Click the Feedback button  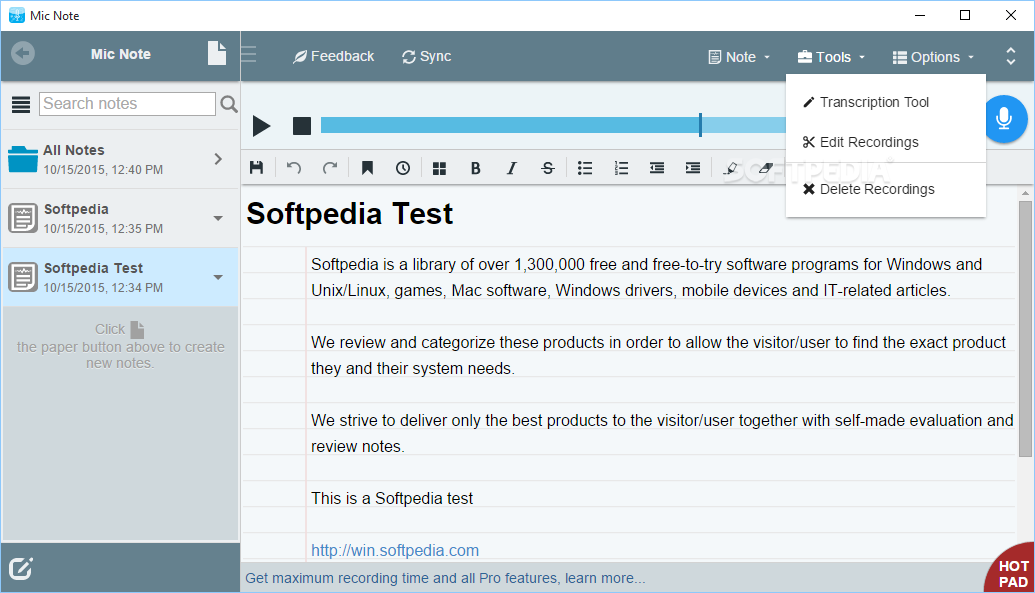[334, 57]
